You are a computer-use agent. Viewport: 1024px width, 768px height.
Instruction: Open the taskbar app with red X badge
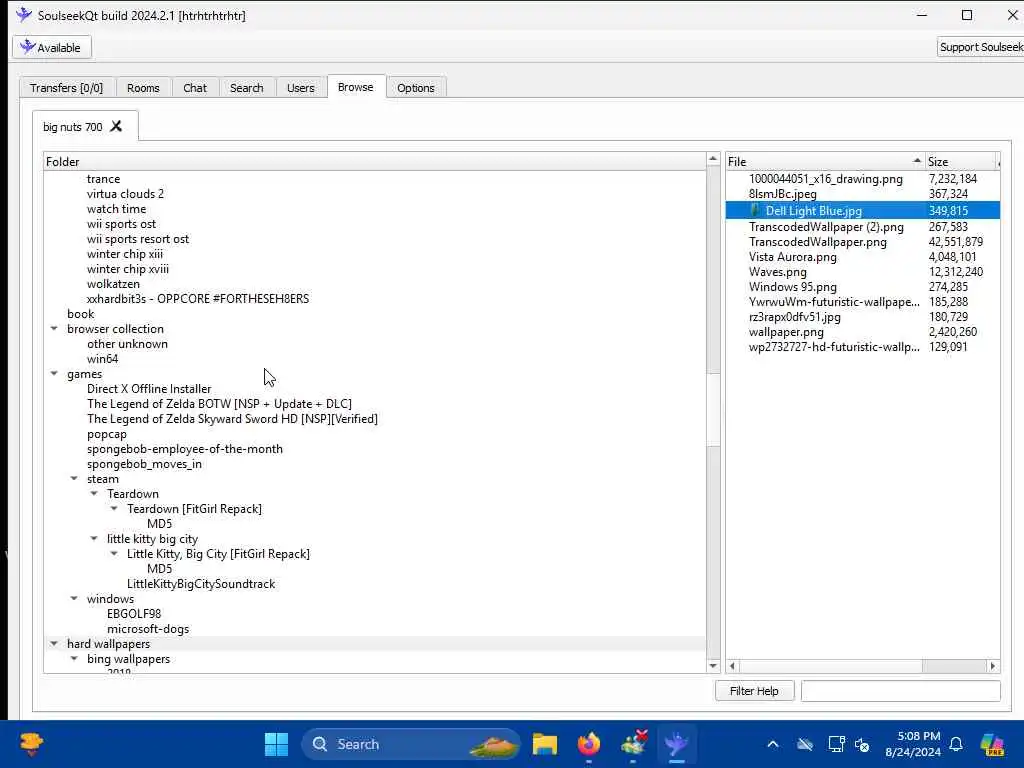pyautogui.click(x=633, y=744)
